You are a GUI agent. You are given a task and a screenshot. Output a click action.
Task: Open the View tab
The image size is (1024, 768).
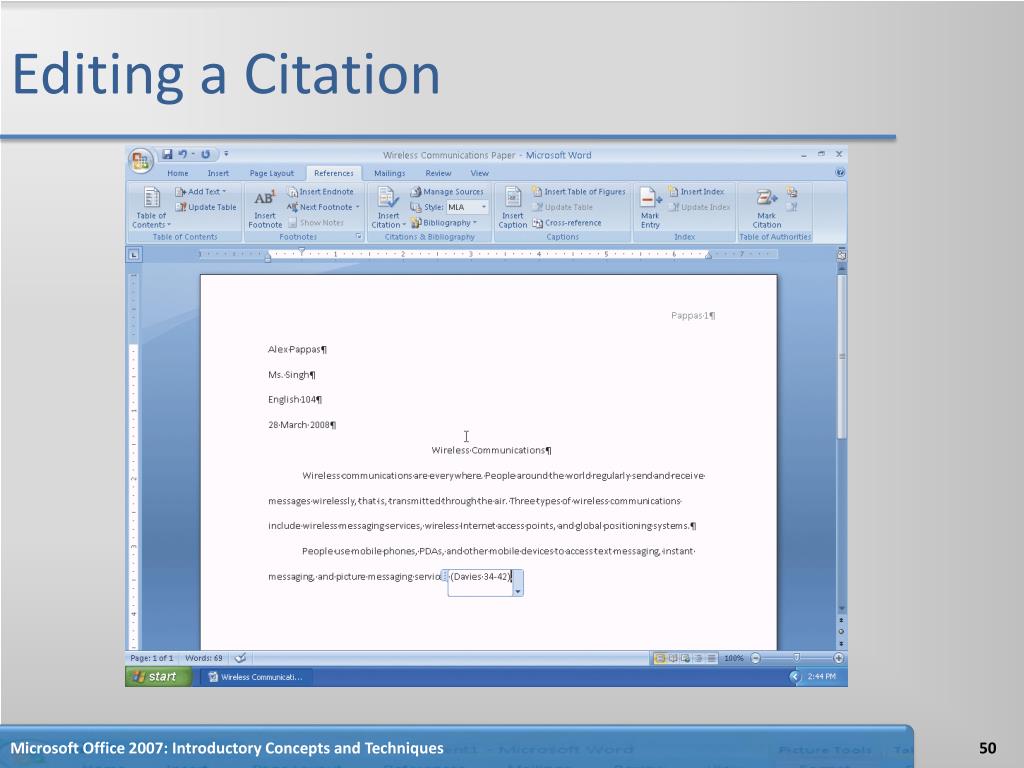point(479,173)
